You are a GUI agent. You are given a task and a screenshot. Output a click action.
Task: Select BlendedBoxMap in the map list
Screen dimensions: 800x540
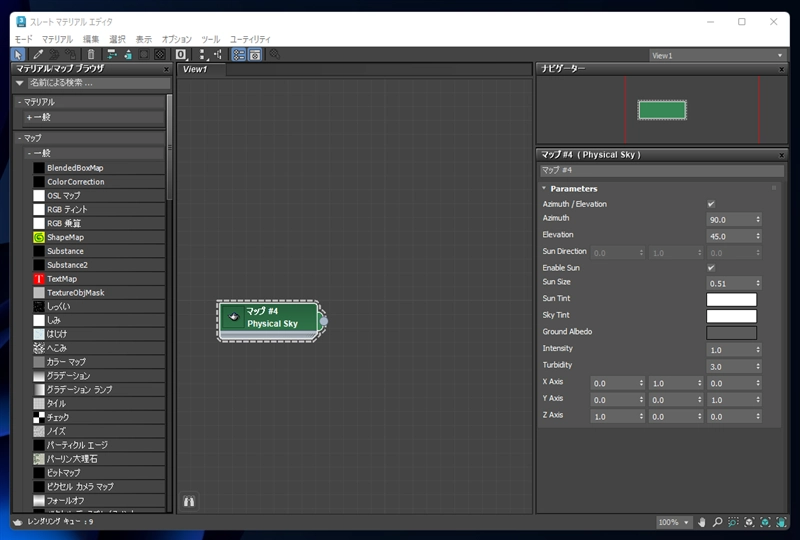pos(98,168)
